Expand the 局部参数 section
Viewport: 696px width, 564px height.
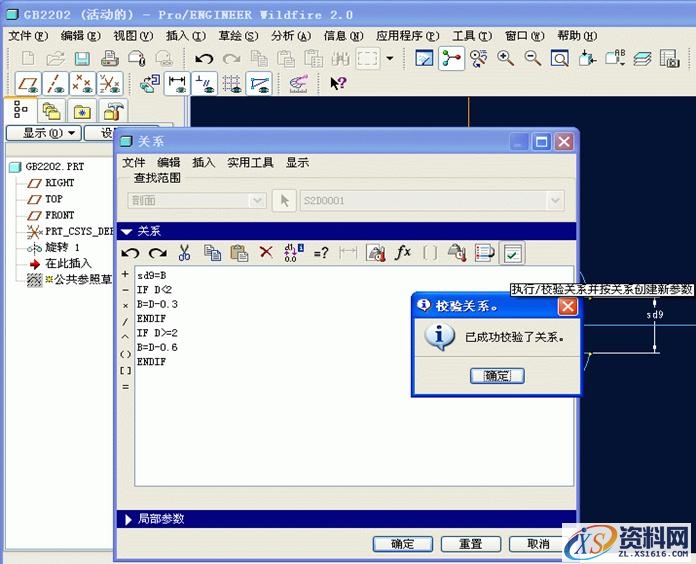(126, 519)
